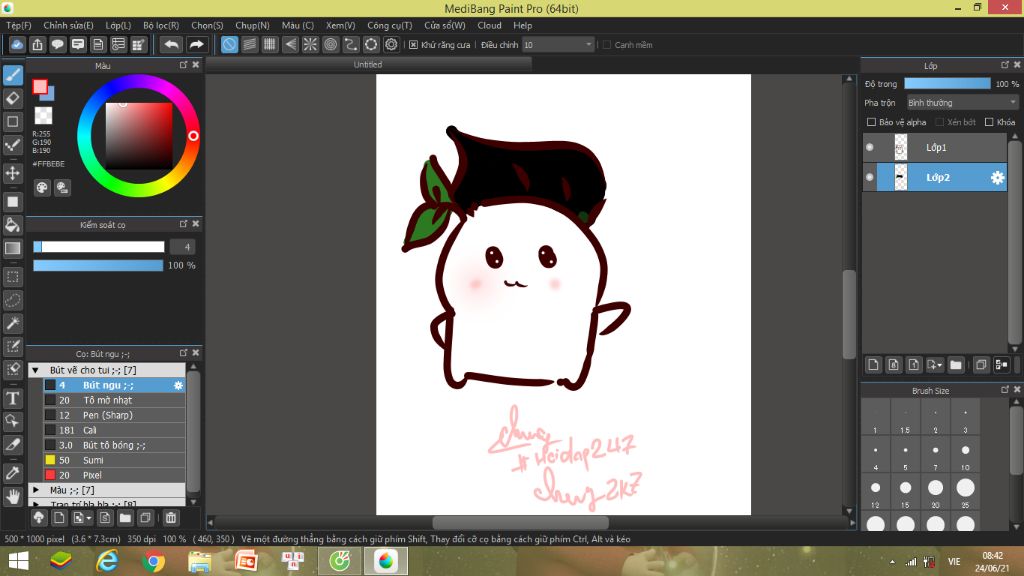Click the Undo arrow in toolbar
This screenshot has height=576, width=1024.
click(x=171, y=44)
